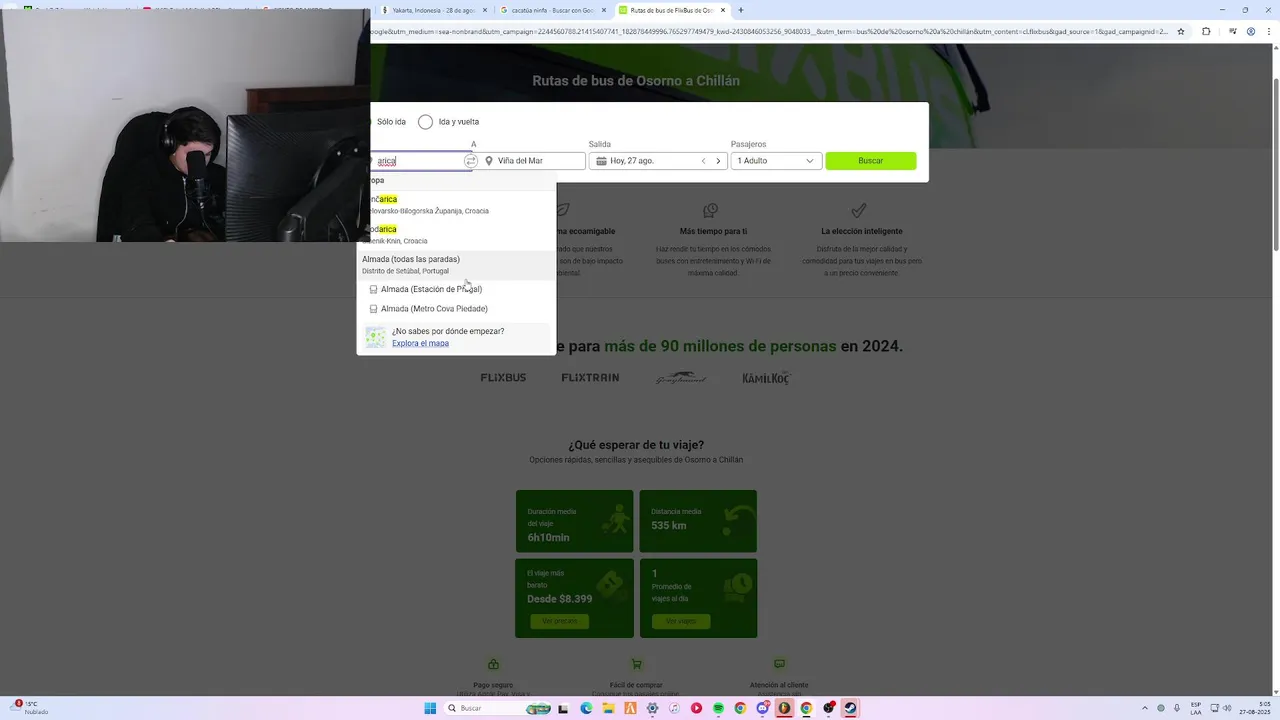Image resolution: width=1280 pixels, height=720 pixels.
Task: Pick the Pančarica Croatia suggestion
Action: tap(456, 204)
